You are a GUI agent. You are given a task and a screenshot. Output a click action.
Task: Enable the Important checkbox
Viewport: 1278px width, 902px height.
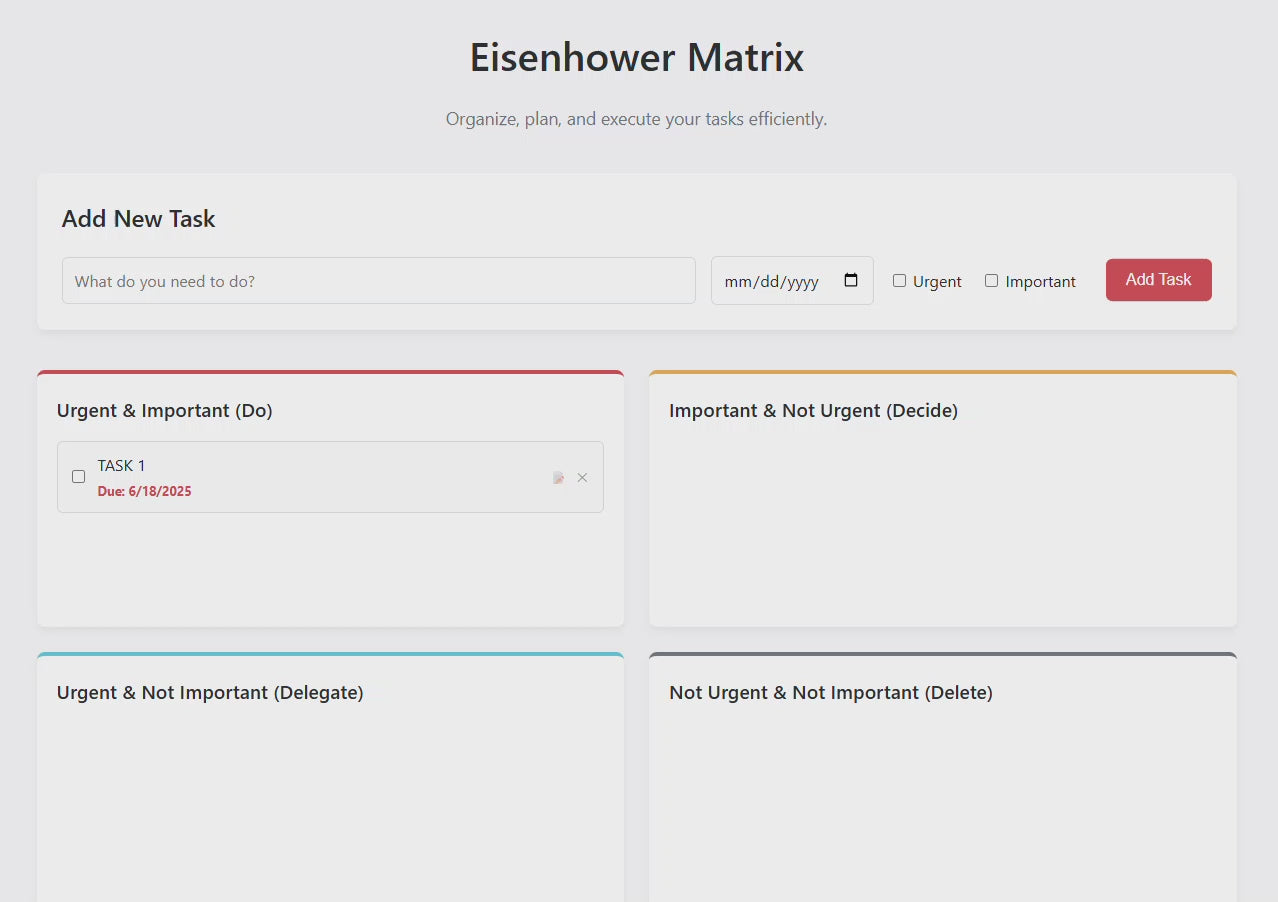(x=991, y=281)
